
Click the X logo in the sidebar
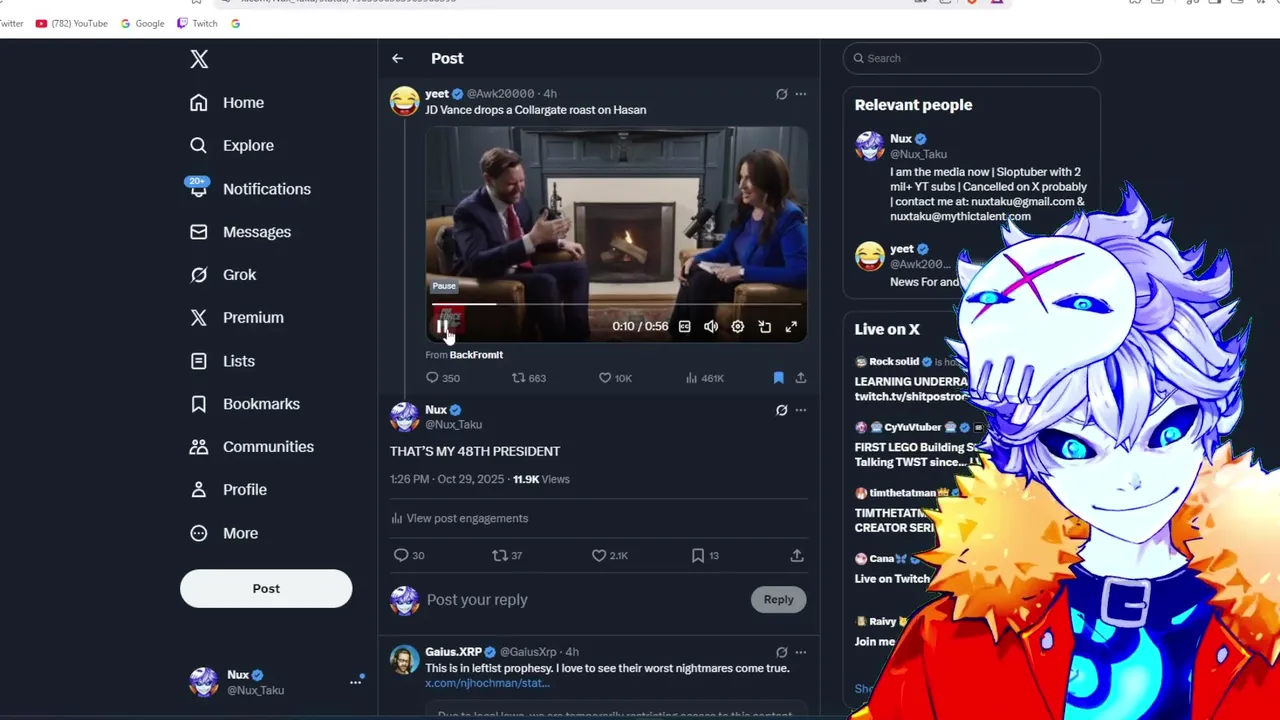click(x=199, y=59)
